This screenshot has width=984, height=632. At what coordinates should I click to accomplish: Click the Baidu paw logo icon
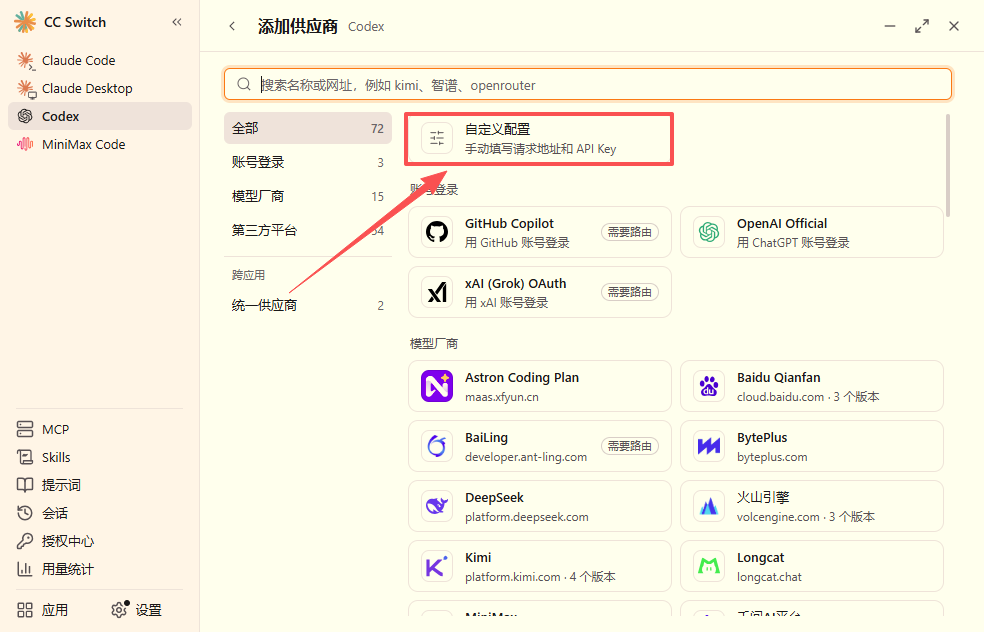[x=709, y=386]
